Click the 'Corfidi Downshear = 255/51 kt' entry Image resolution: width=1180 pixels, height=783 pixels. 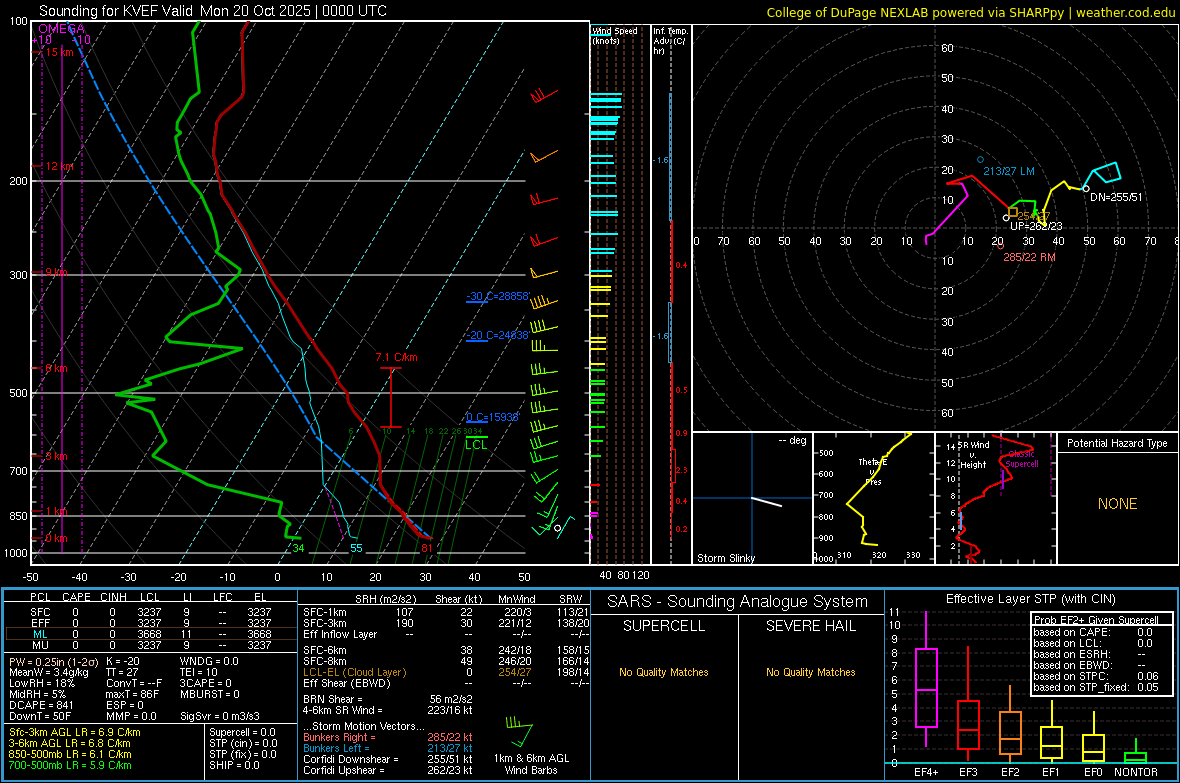click(x=388, y=759)
